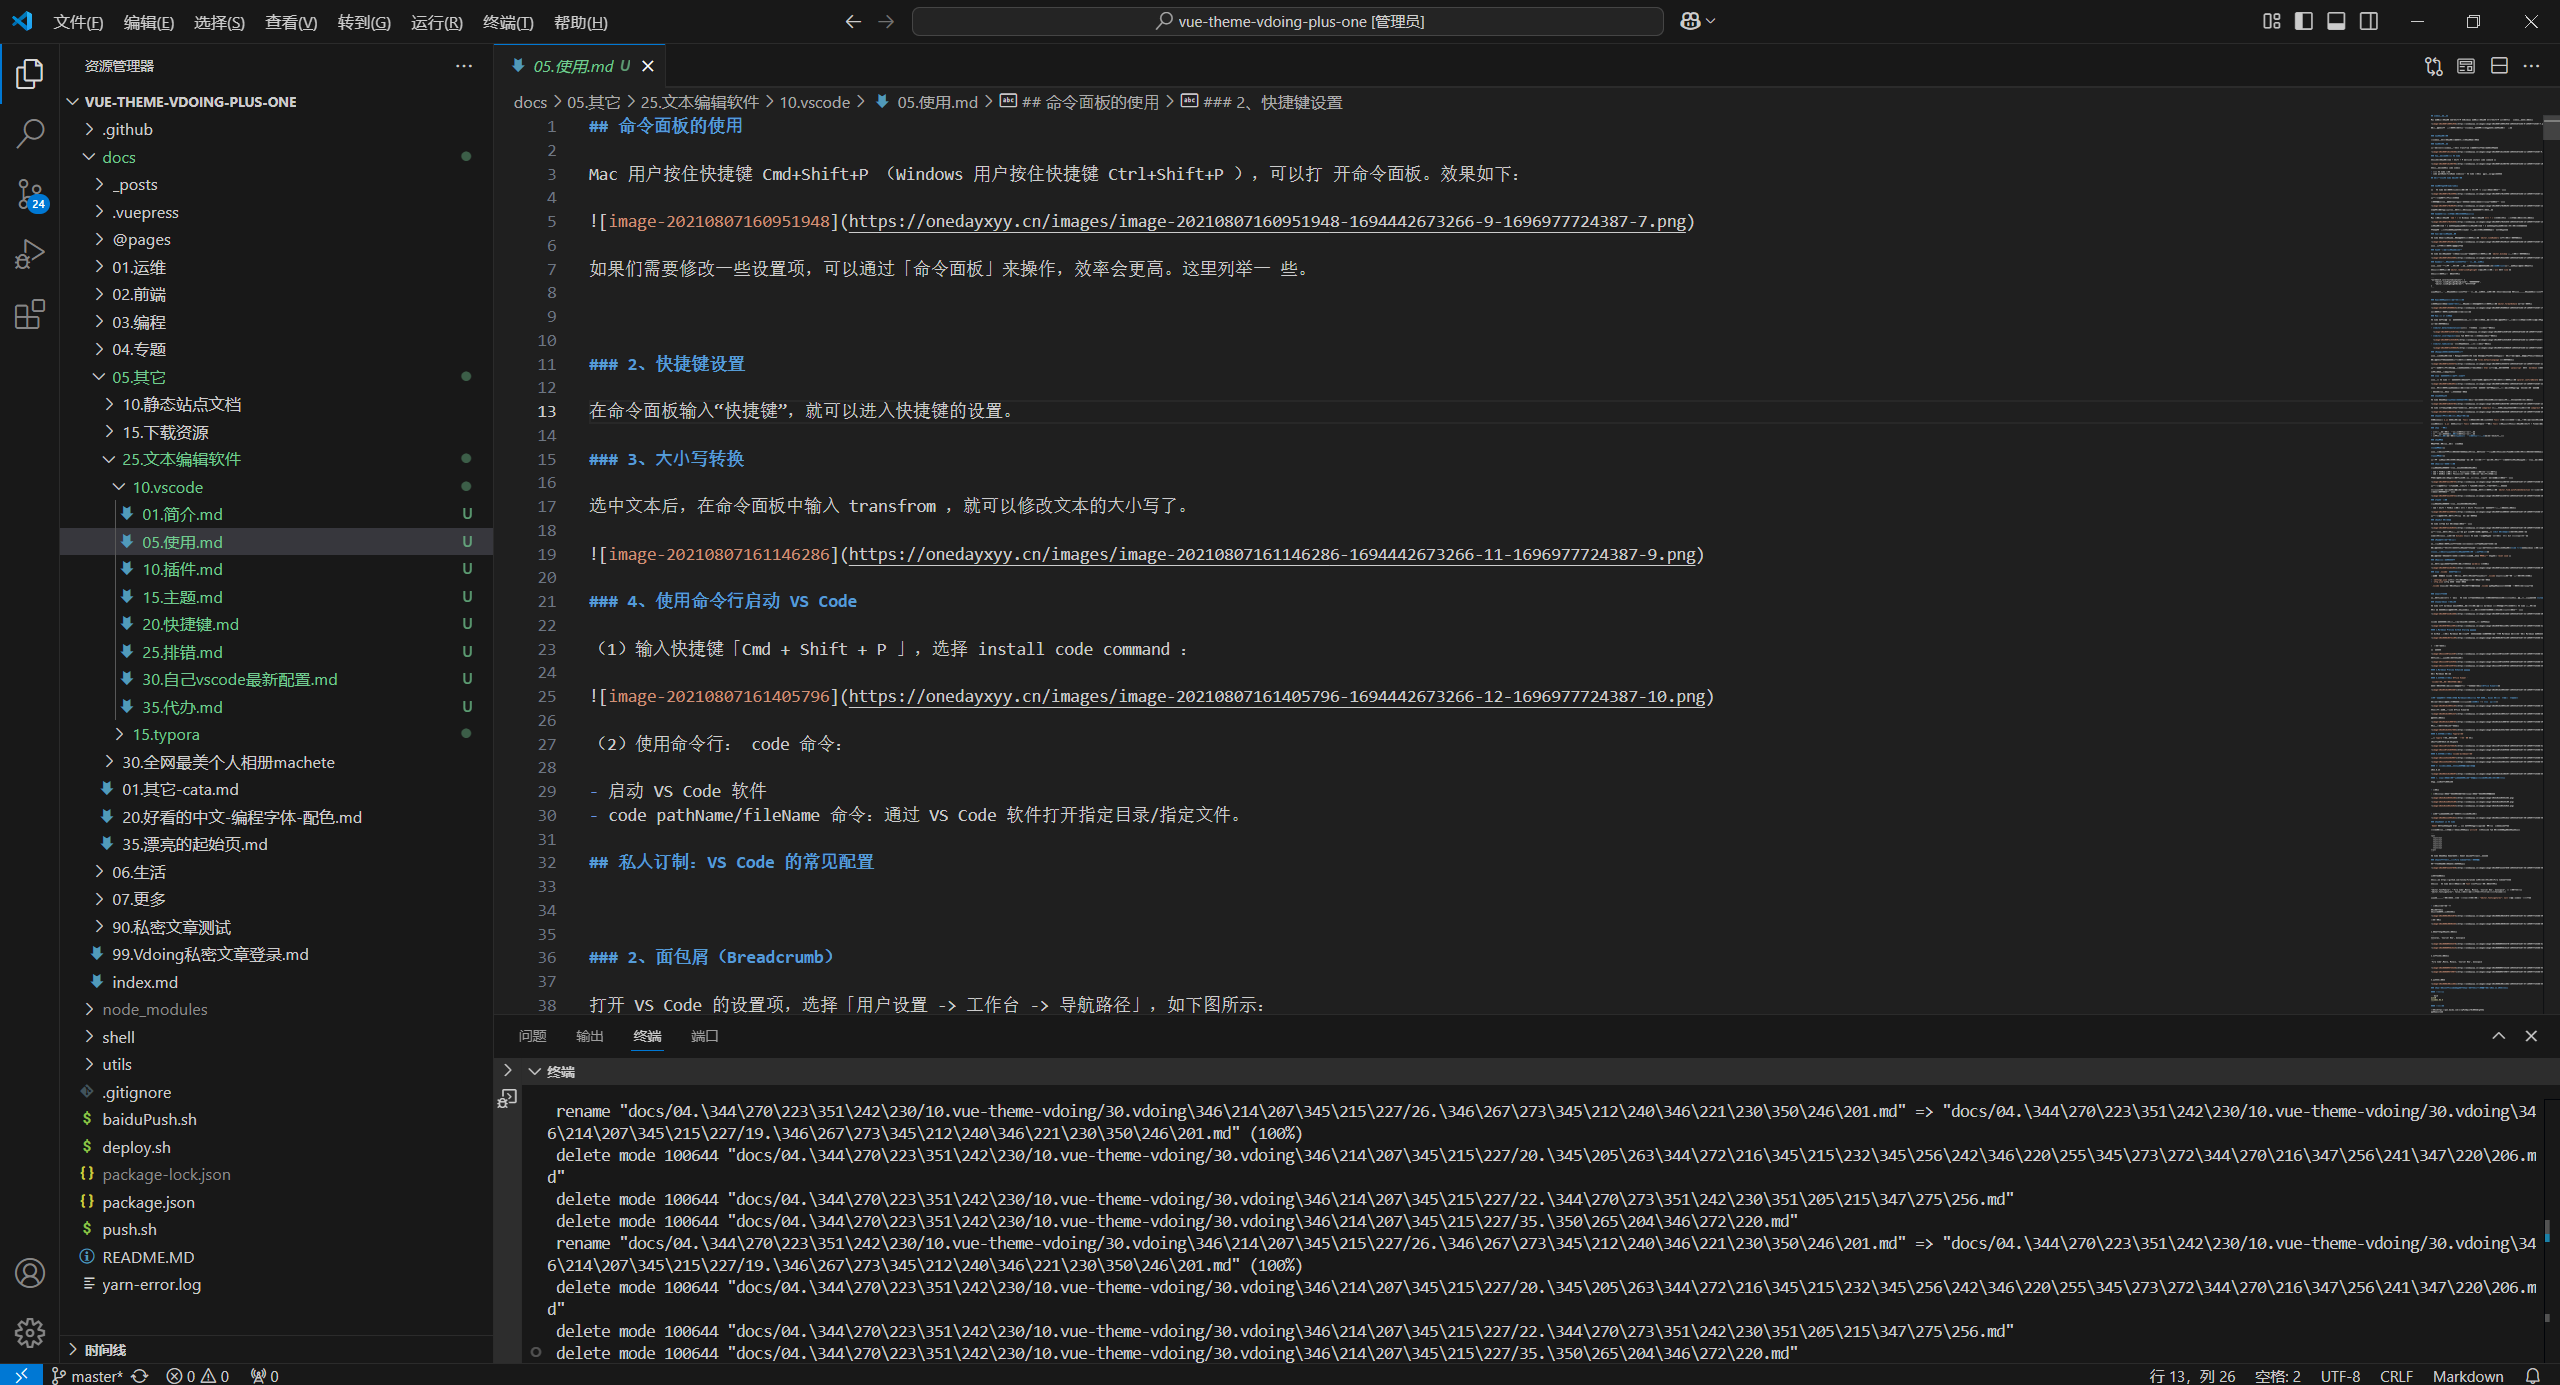Switch to the 端口 panel tab
Image resolution: width=2560 pixels, height=1385 pixels.
pos(705,1036)
